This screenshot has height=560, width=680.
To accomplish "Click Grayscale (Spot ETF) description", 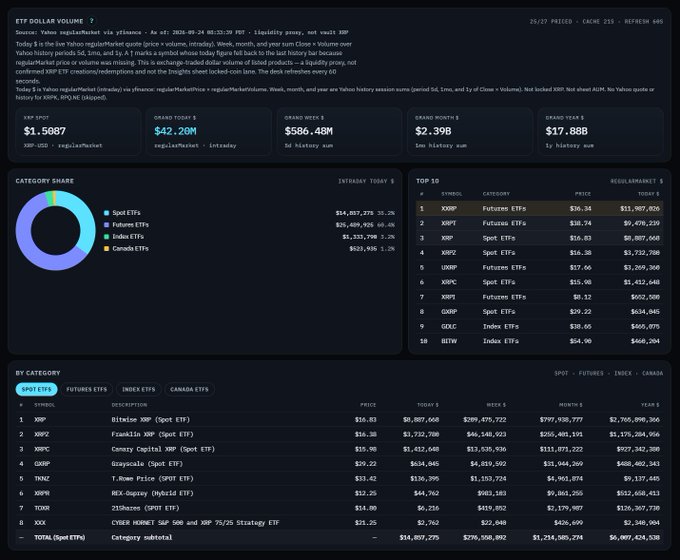I will [x=147, y=464].
